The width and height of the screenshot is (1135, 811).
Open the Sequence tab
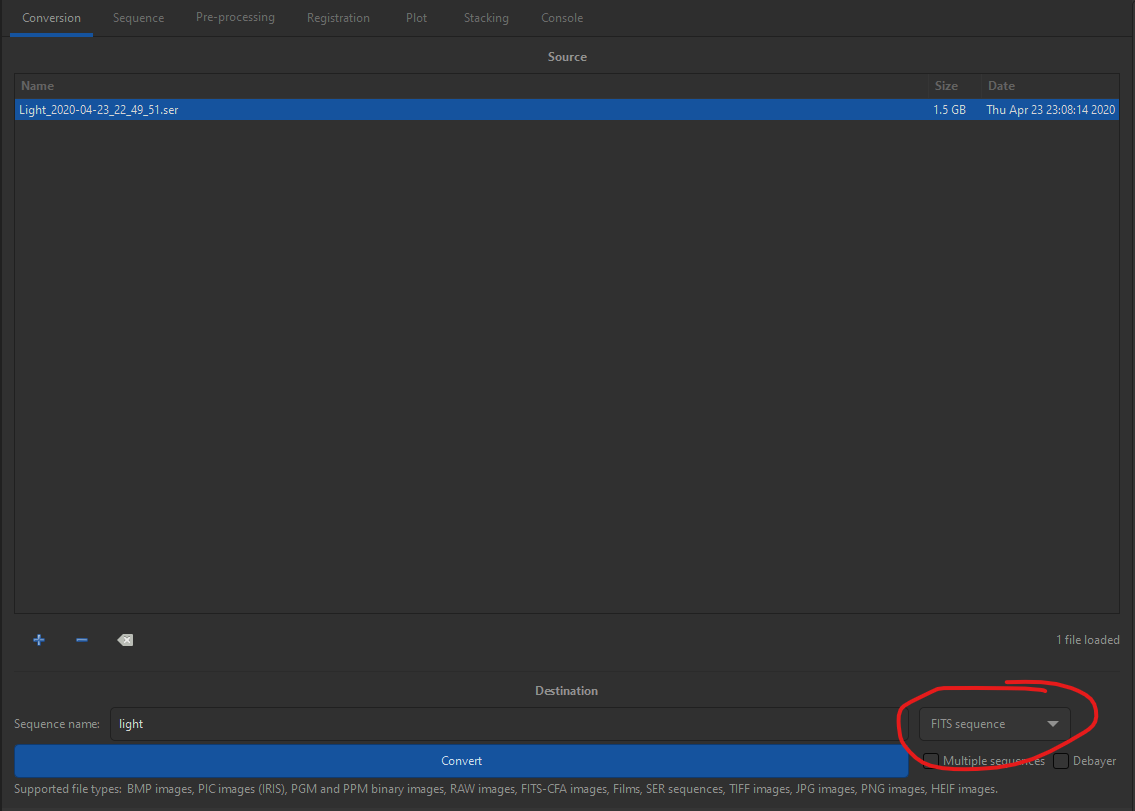(x=138, y=18)
